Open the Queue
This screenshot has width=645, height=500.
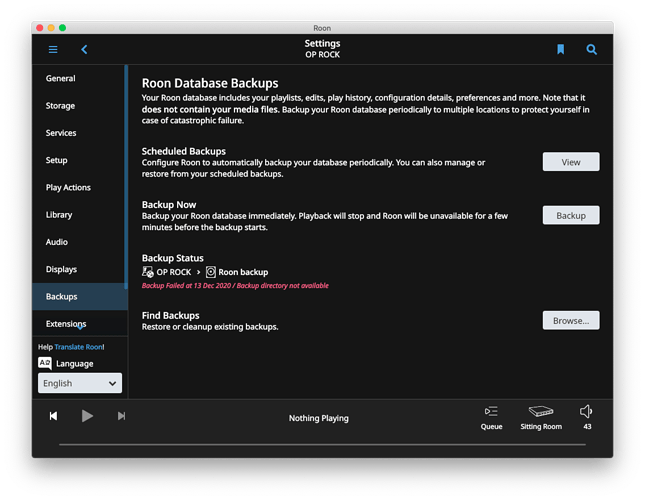pyautogui.click(x=491, y=418)
